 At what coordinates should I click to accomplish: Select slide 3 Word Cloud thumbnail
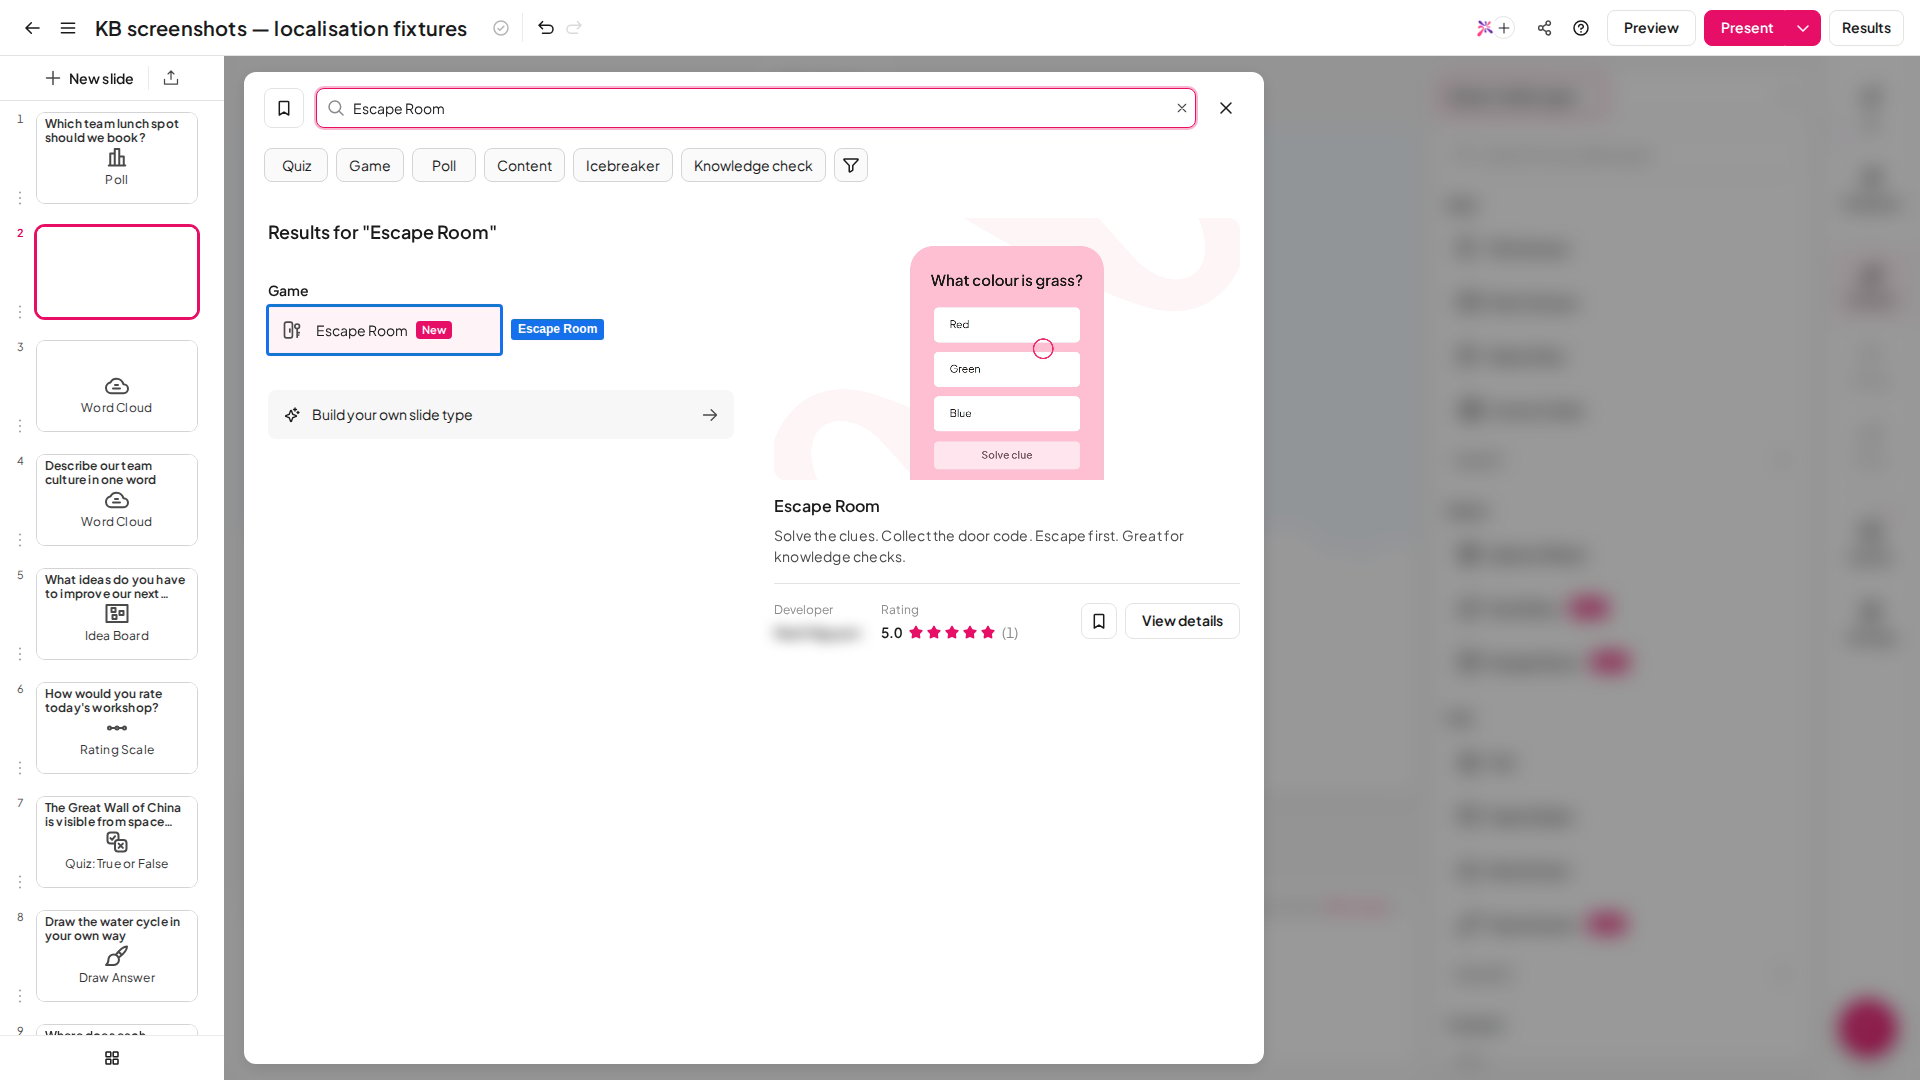[x=117, y=386]
